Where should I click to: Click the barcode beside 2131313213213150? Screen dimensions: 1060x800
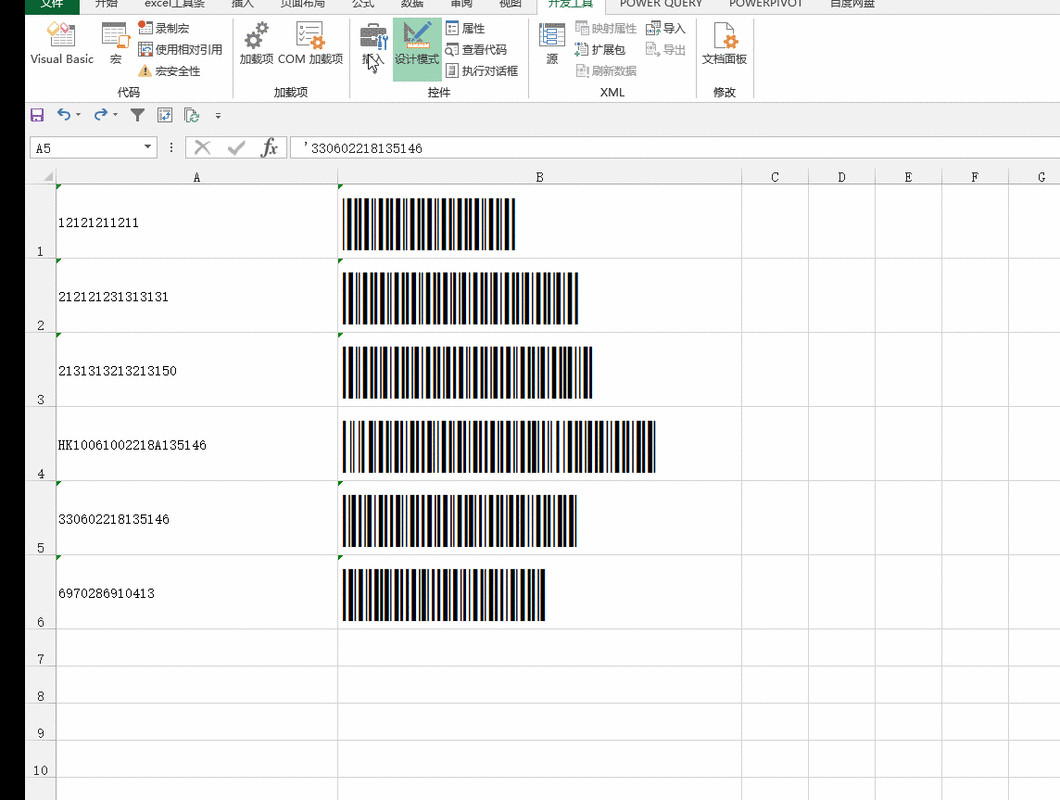click(x=467, y=373)
